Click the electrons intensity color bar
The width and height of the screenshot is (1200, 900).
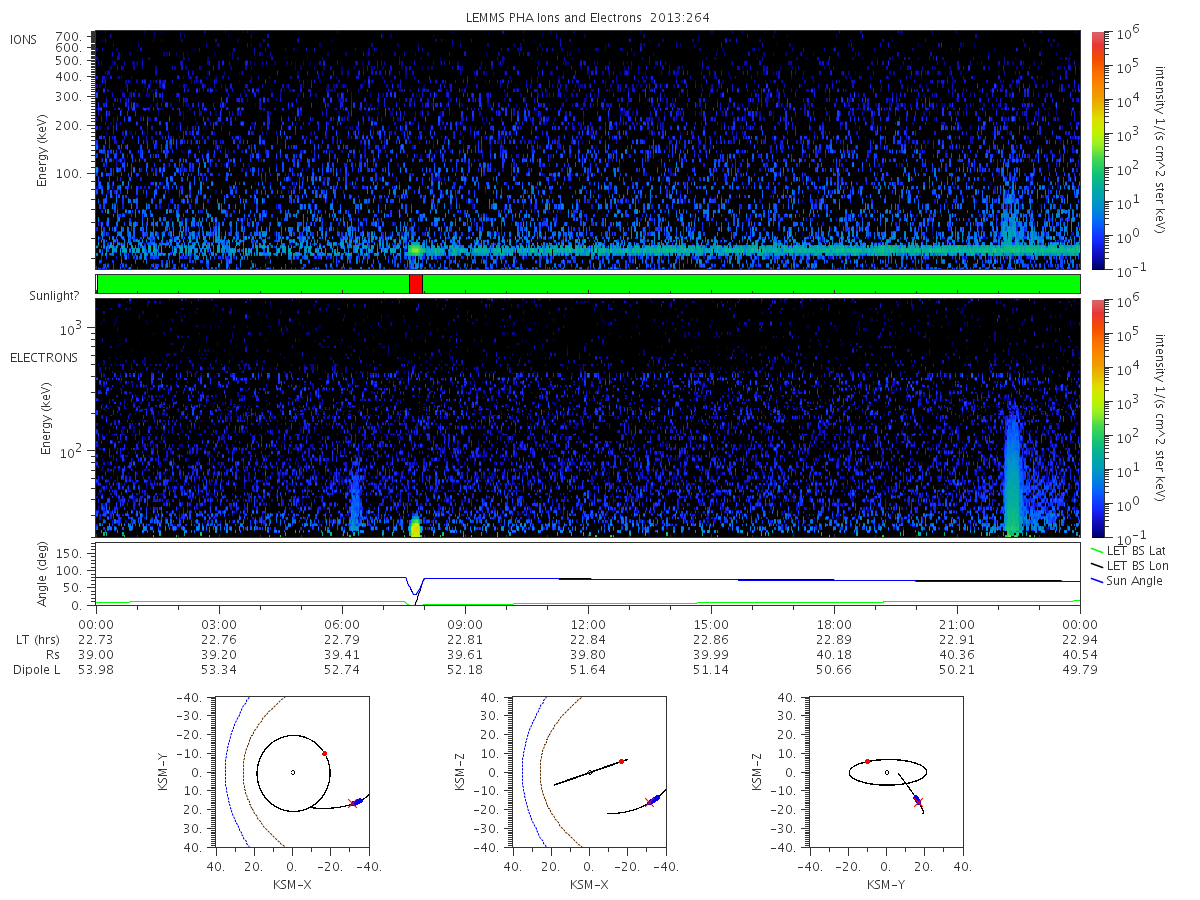(x=1097, y=417)
